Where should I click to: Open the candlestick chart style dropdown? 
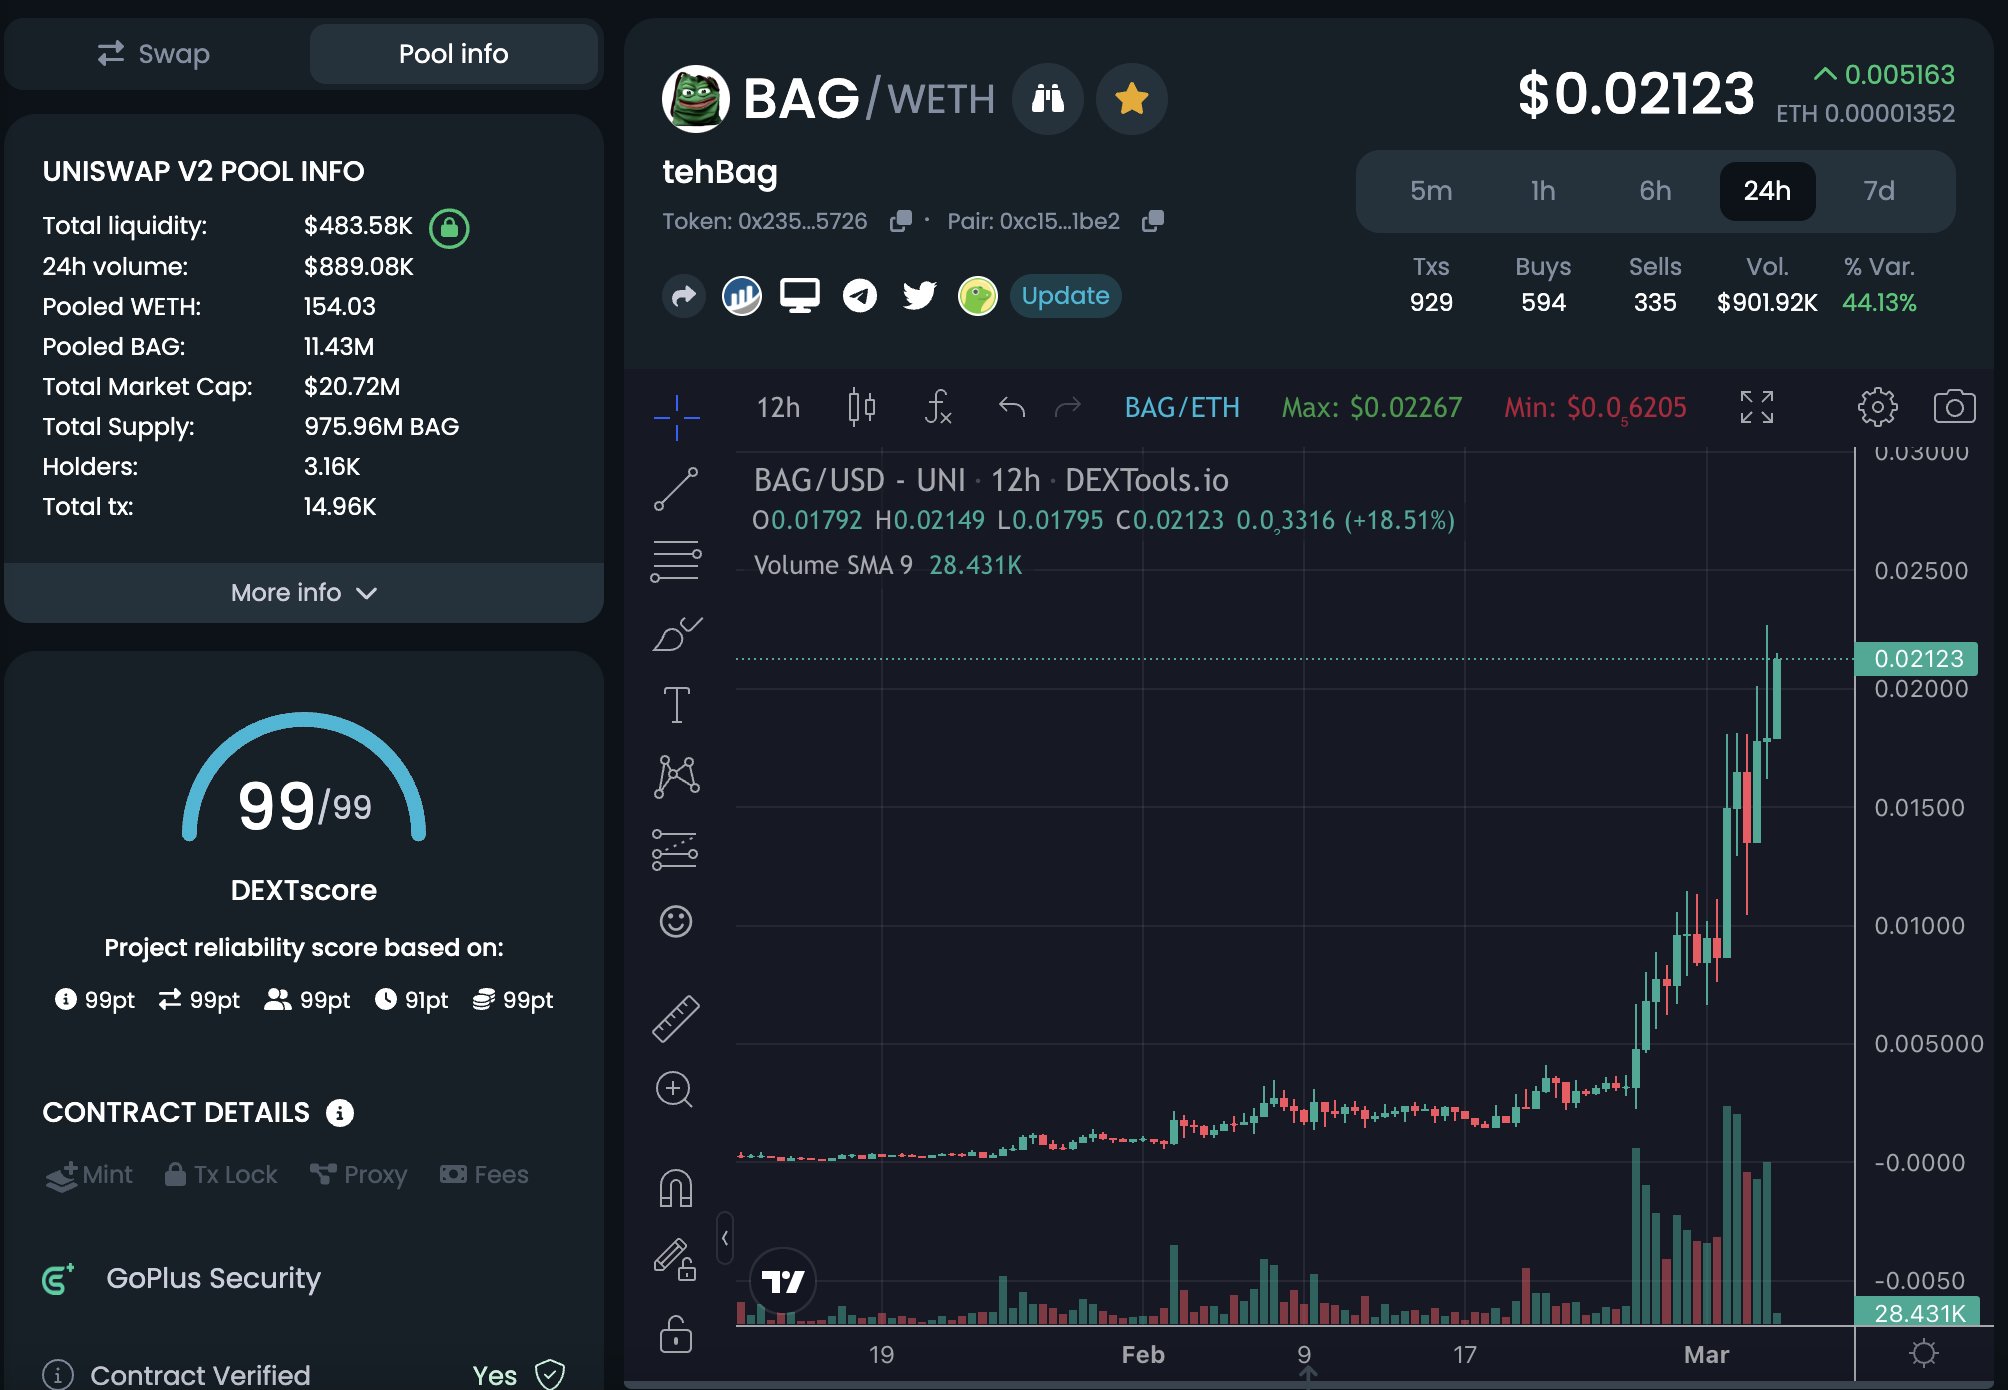pyautogui.click(x=861, y=407)
